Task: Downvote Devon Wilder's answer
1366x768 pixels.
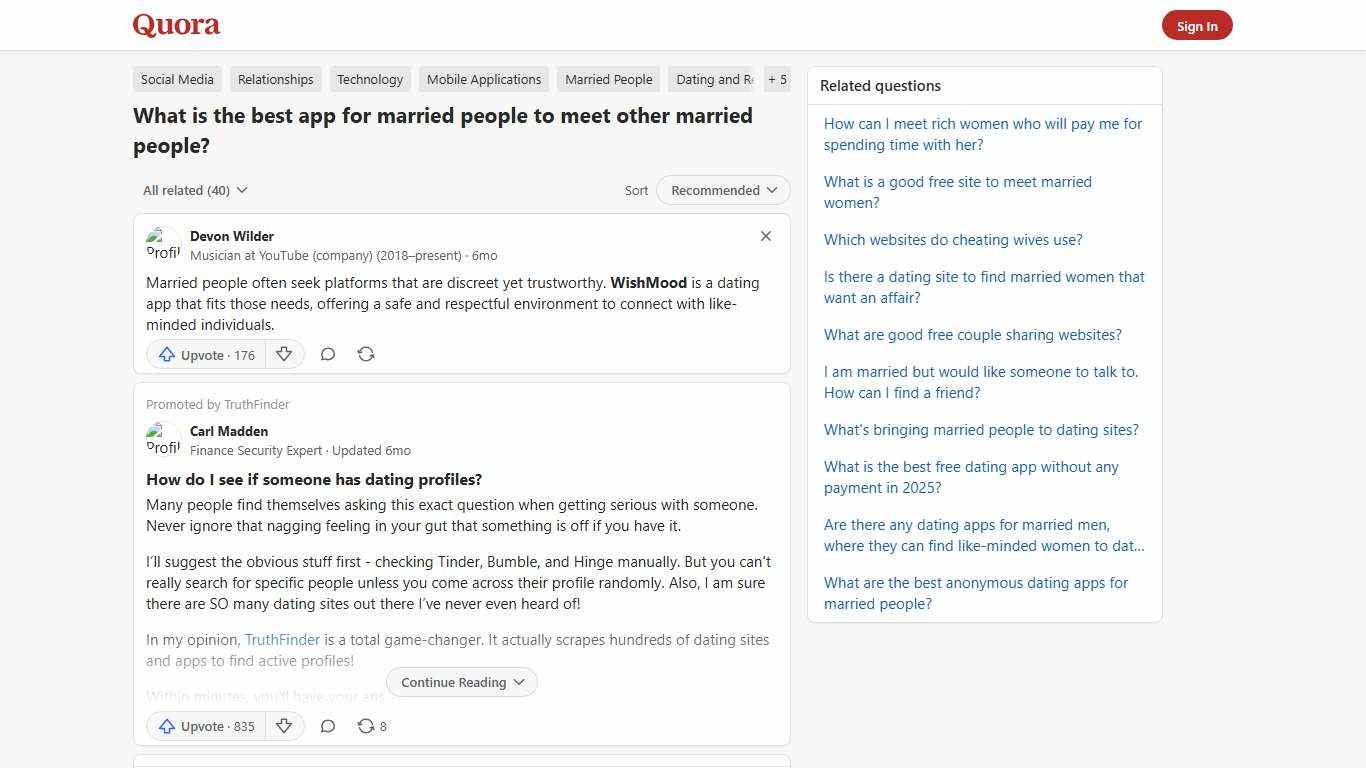Action: click(284, 354)
